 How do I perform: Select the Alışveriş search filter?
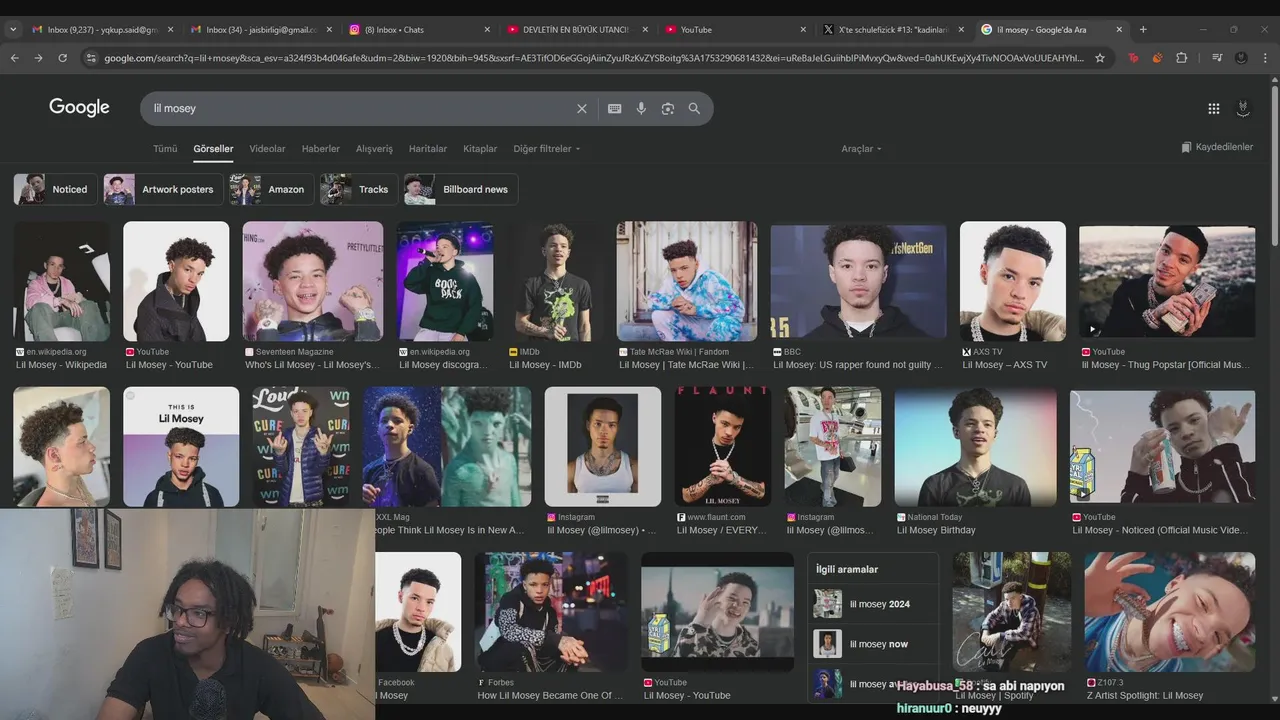click(x=374, y=149)
